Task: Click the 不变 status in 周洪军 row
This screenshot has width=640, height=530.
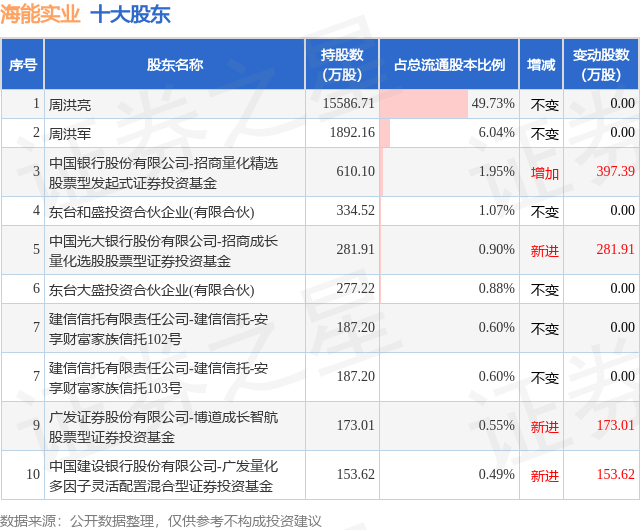Action: [544, 134]
